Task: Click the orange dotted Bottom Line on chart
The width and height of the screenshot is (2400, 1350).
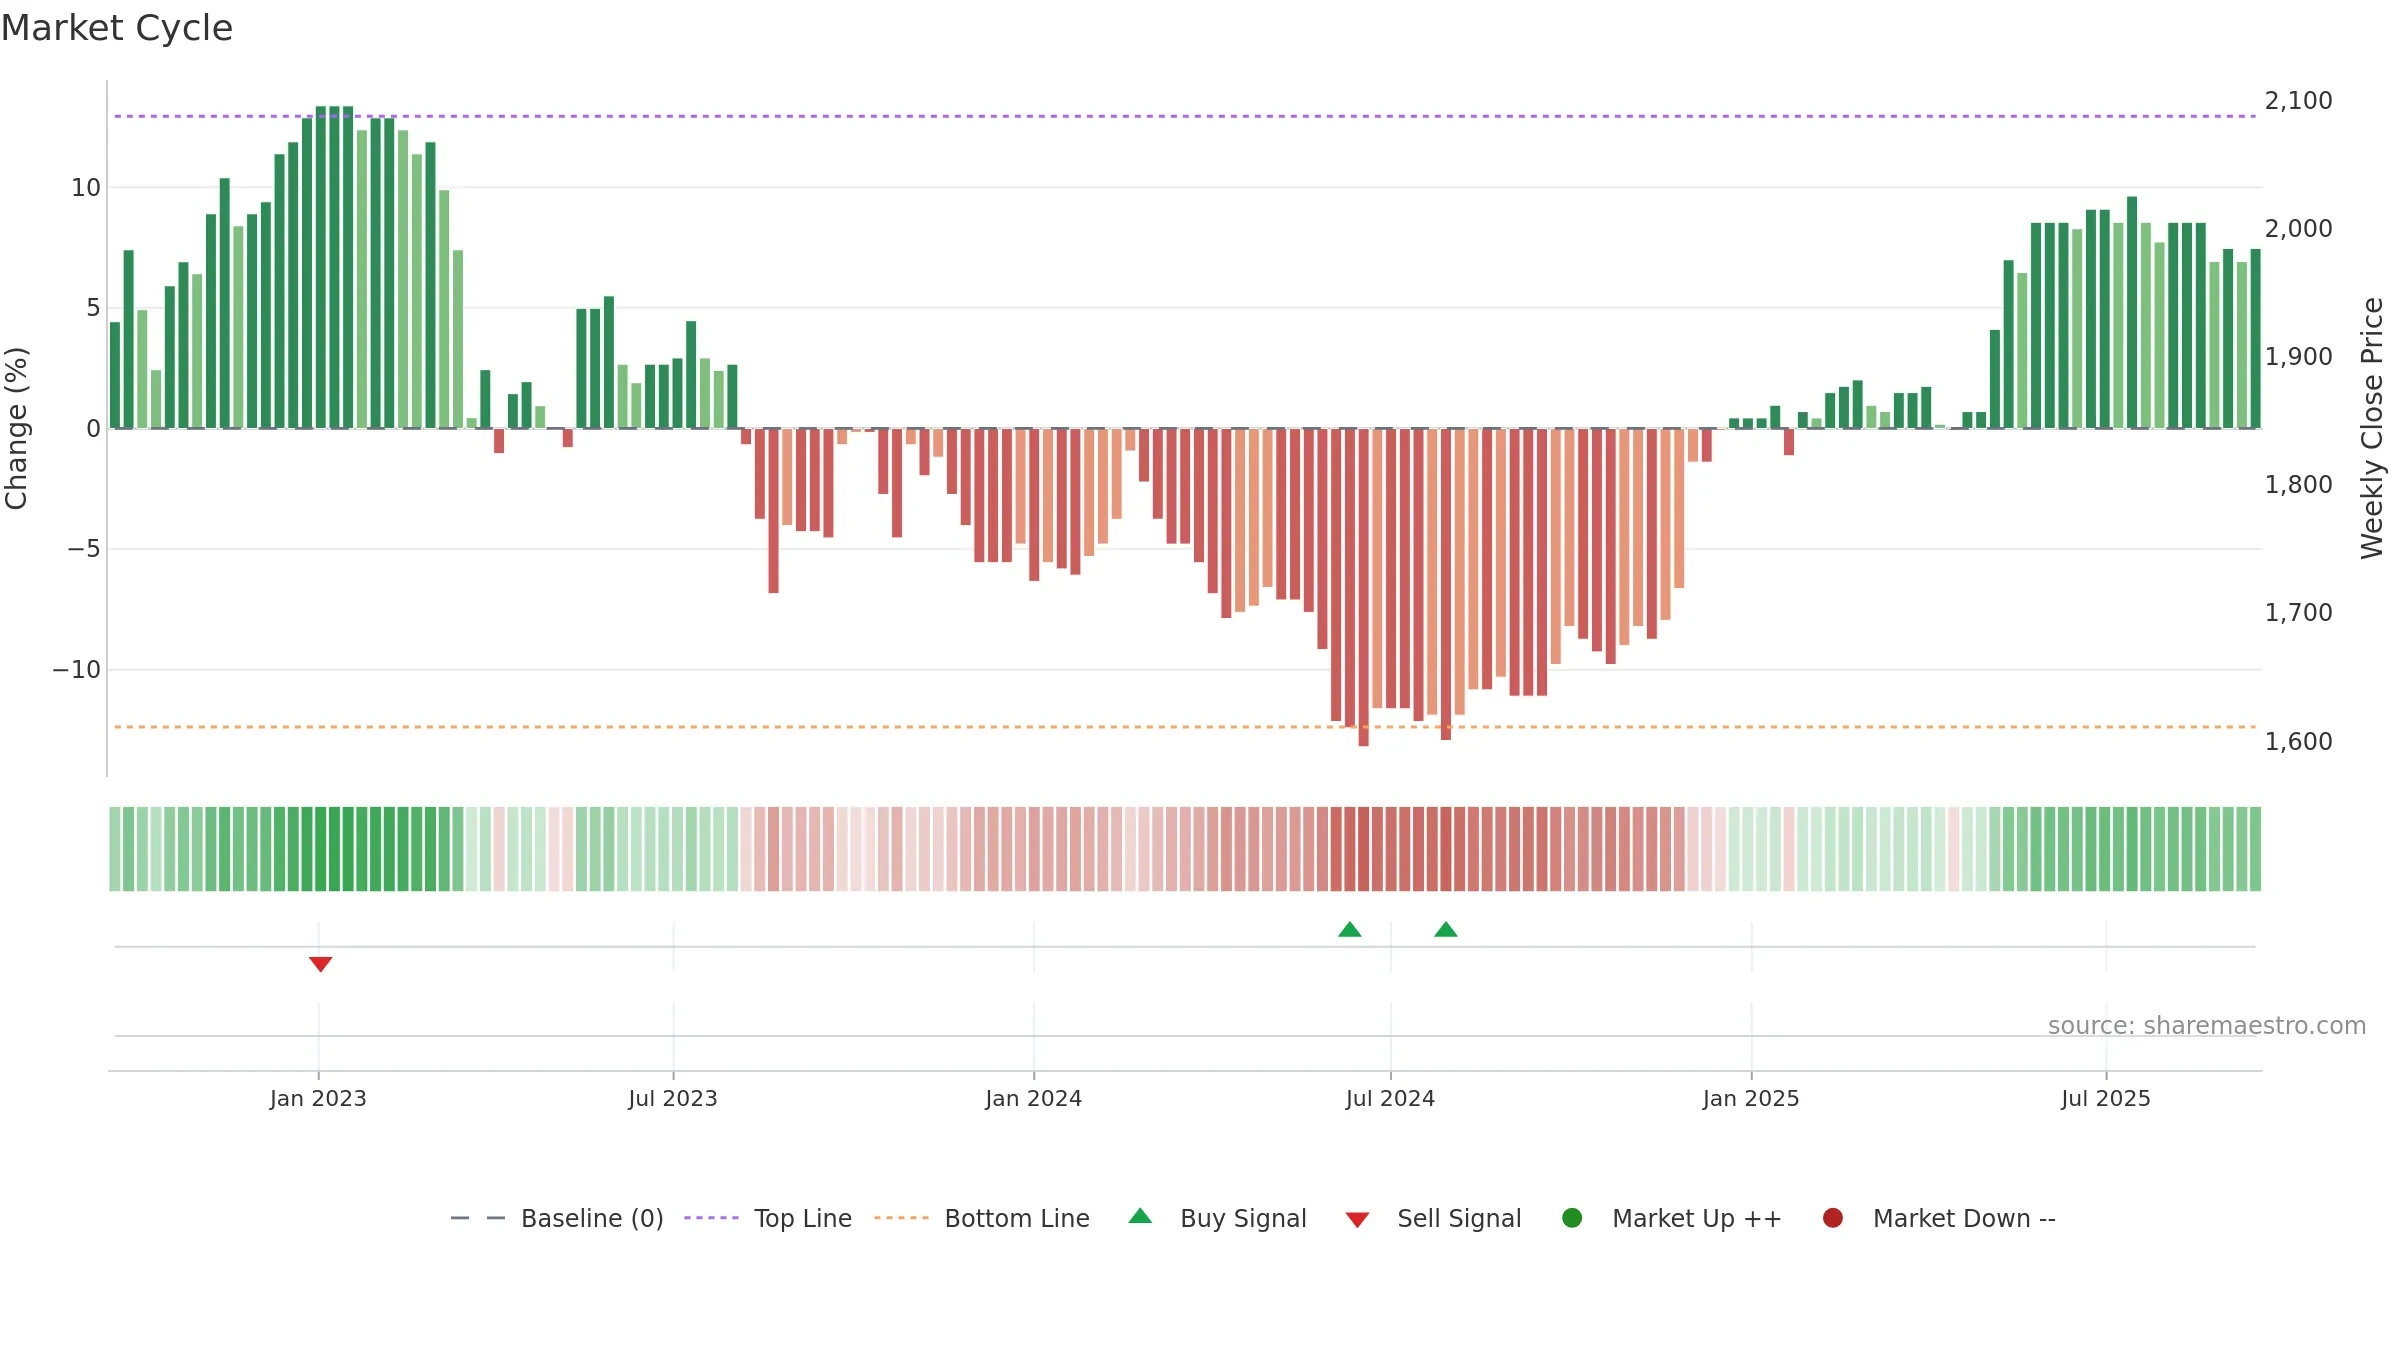Action: coord(1185,727)
